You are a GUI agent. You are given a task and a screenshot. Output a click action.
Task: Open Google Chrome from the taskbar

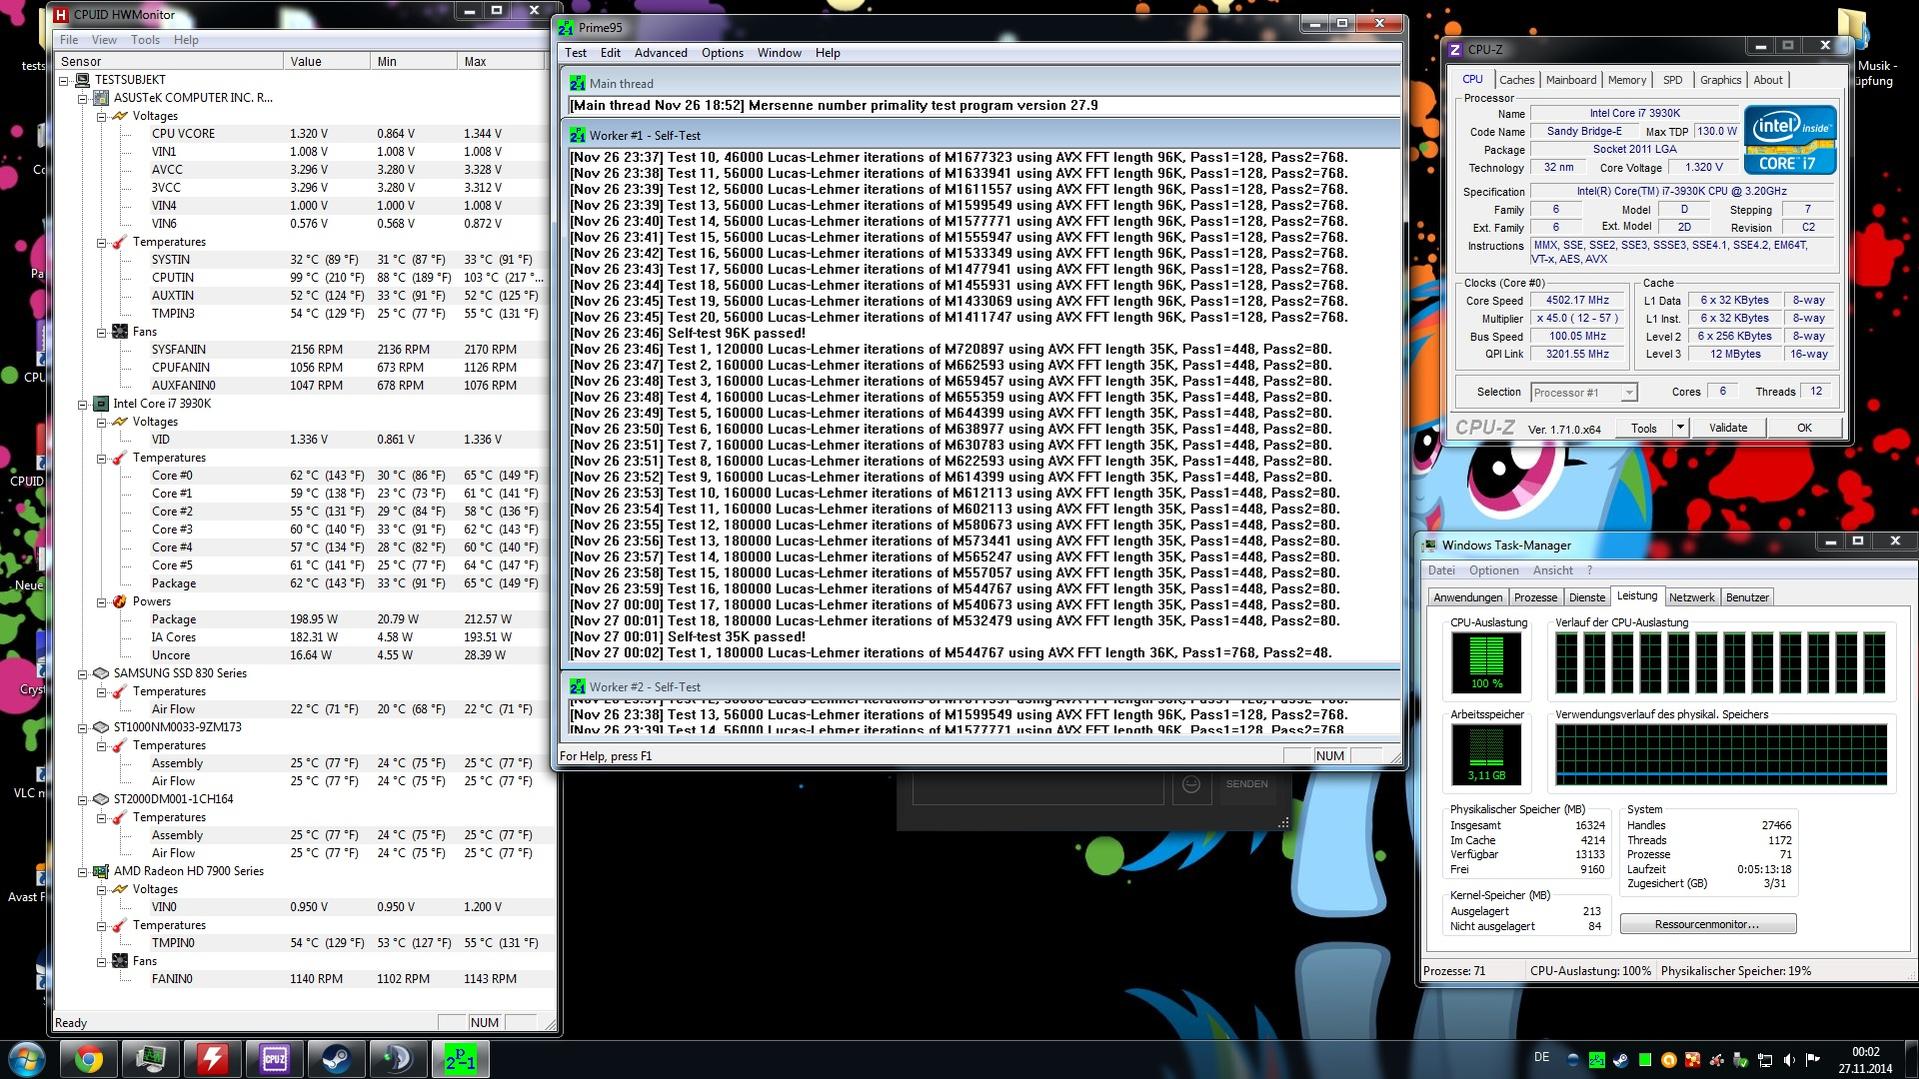[89, 1059]
